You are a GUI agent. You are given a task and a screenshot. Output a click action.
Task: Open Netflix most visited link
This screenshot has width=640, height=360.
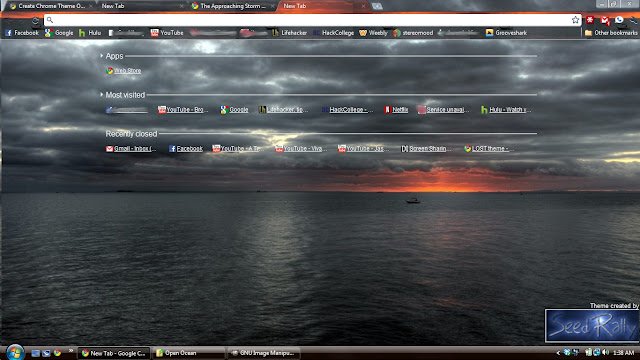396,109
